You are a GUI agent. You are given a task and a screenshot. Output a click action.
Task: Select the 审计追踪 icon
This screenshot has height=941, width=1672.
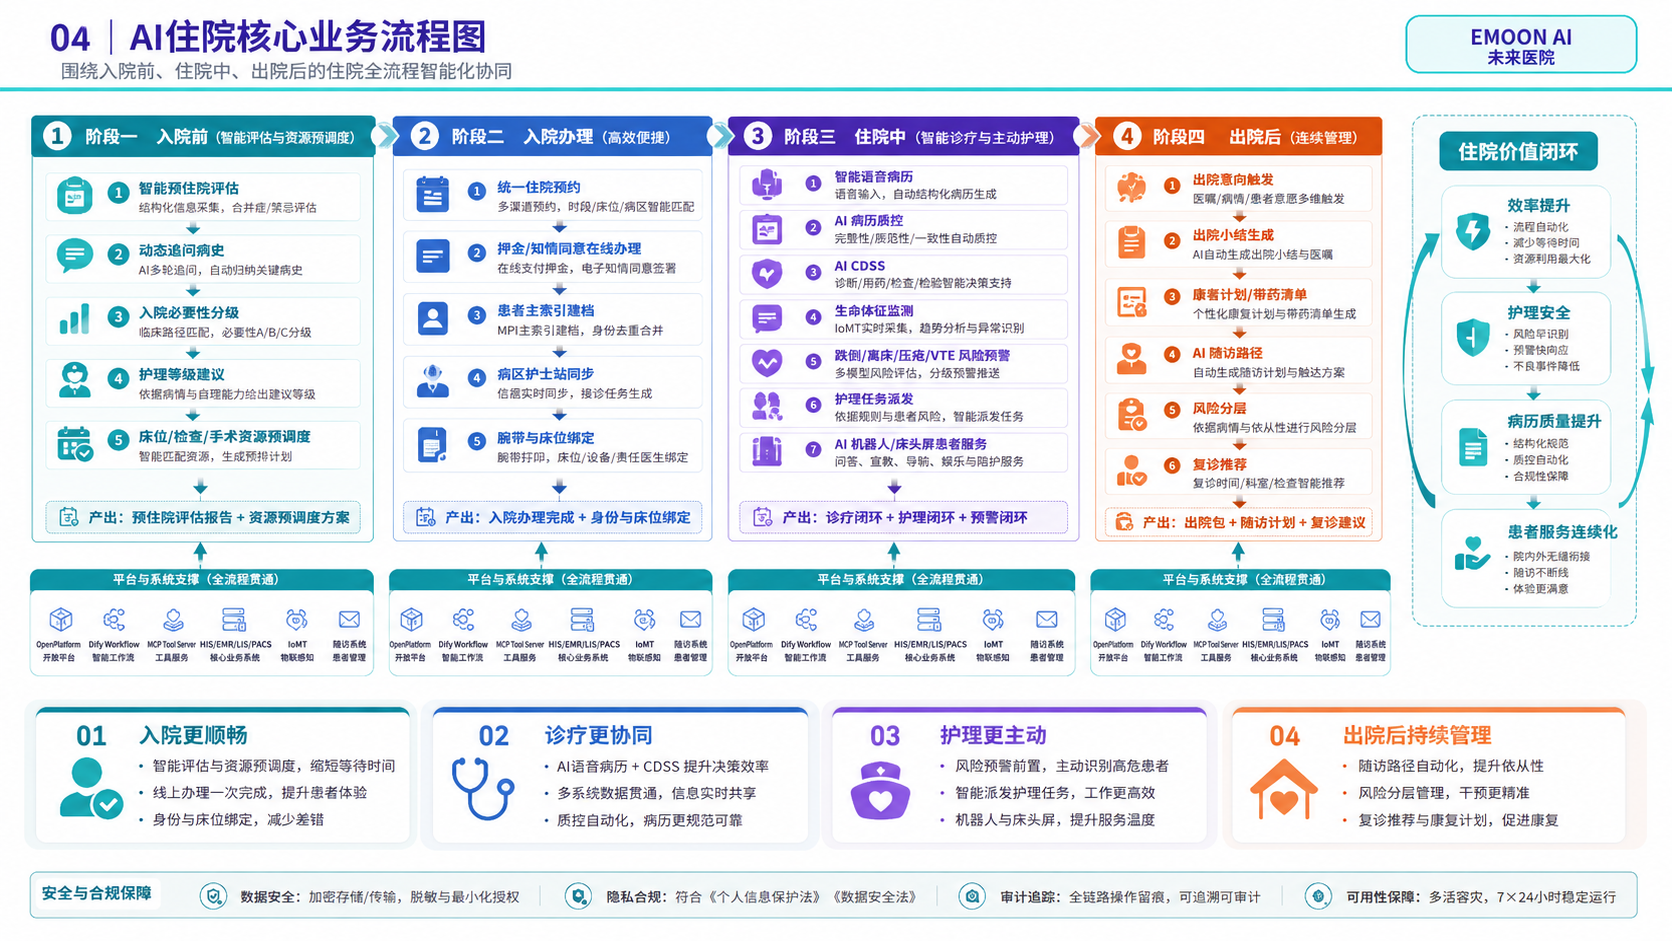(972, 896)
